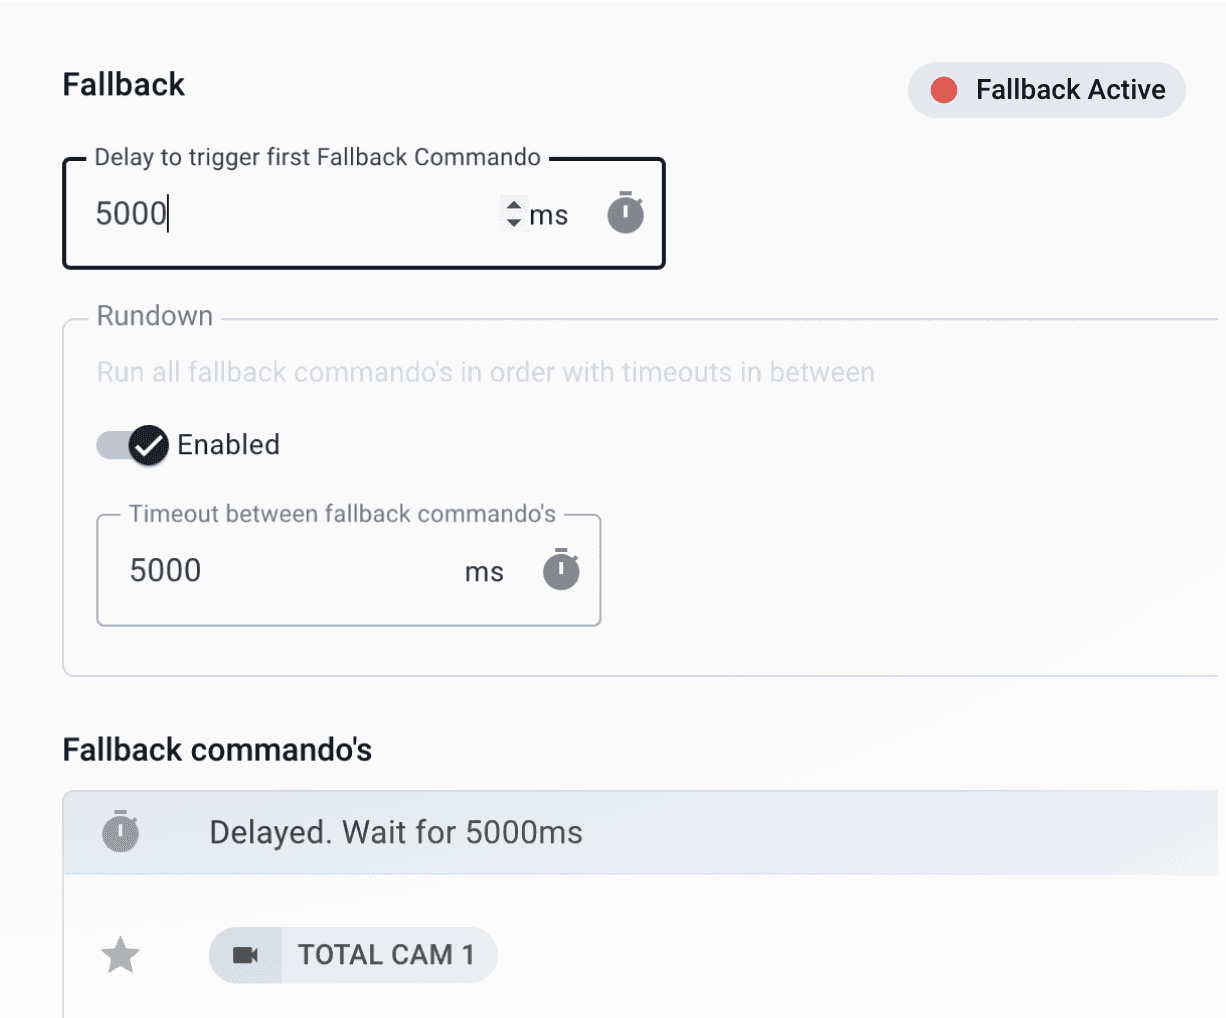Click the Enabled label next to switch
1226x1018 pixels.
click(228, 445)
